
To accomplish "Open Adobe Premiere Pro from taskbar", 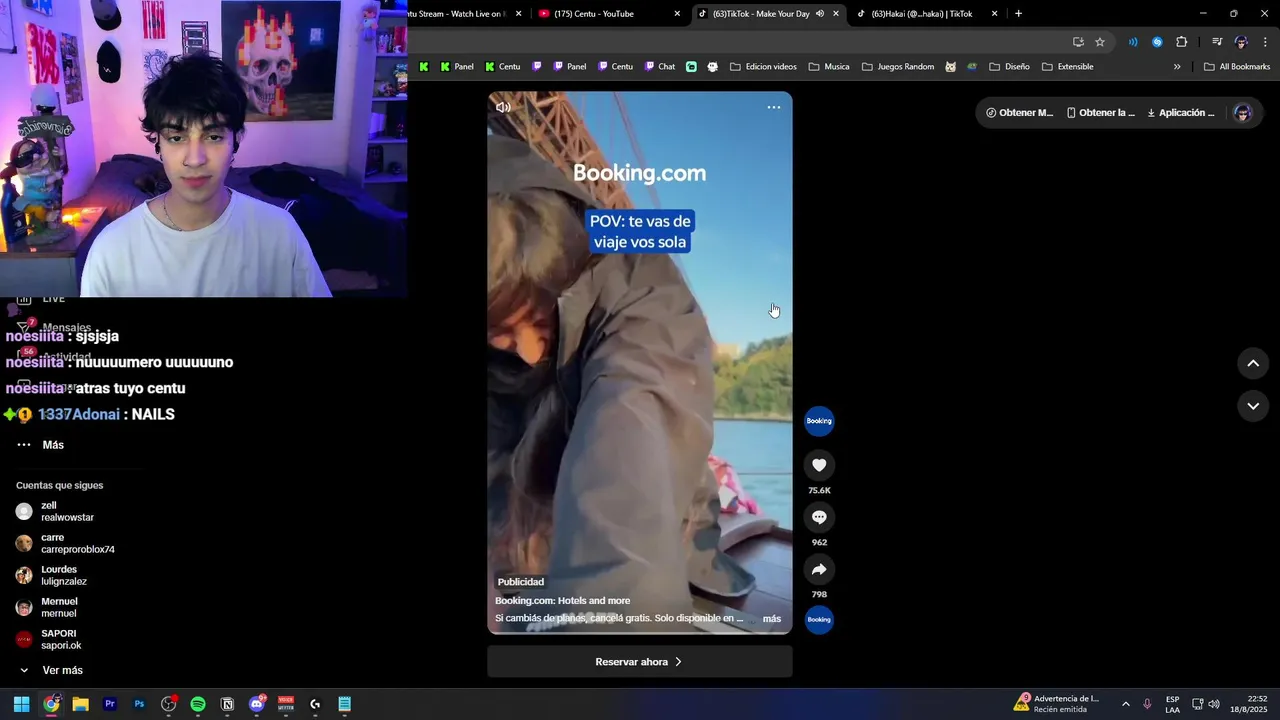I will (x=110, y=704).
